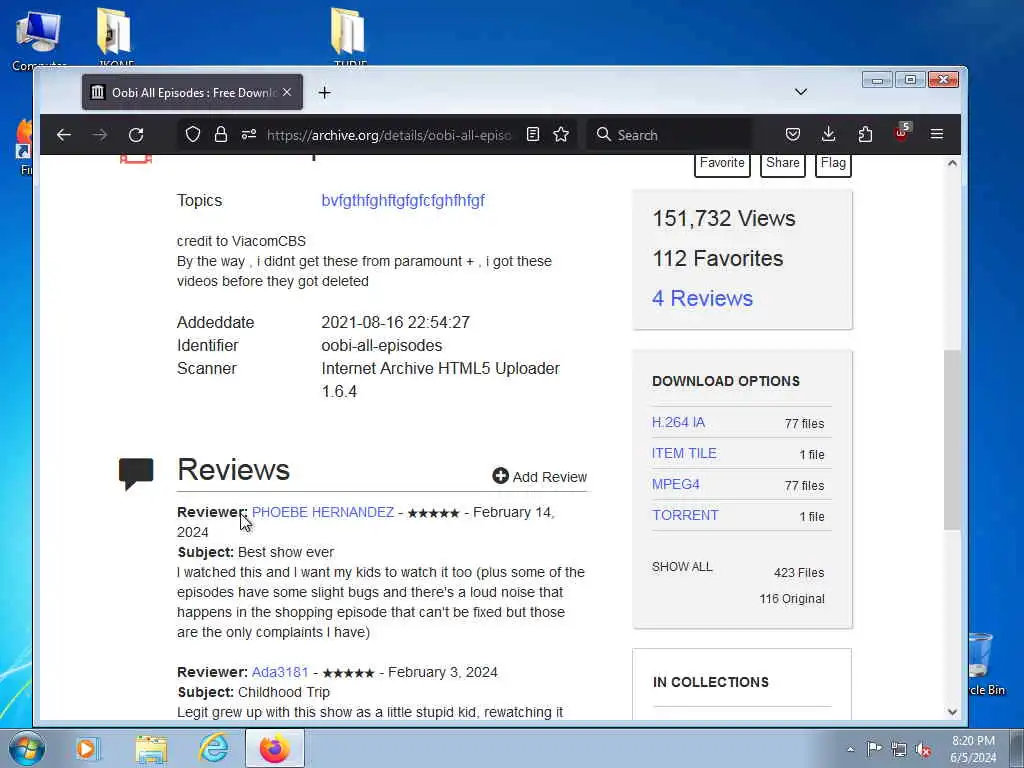Screen dimensions: 1024x768
Task: Open the Windows Start menu
Action: coord(26,749)
